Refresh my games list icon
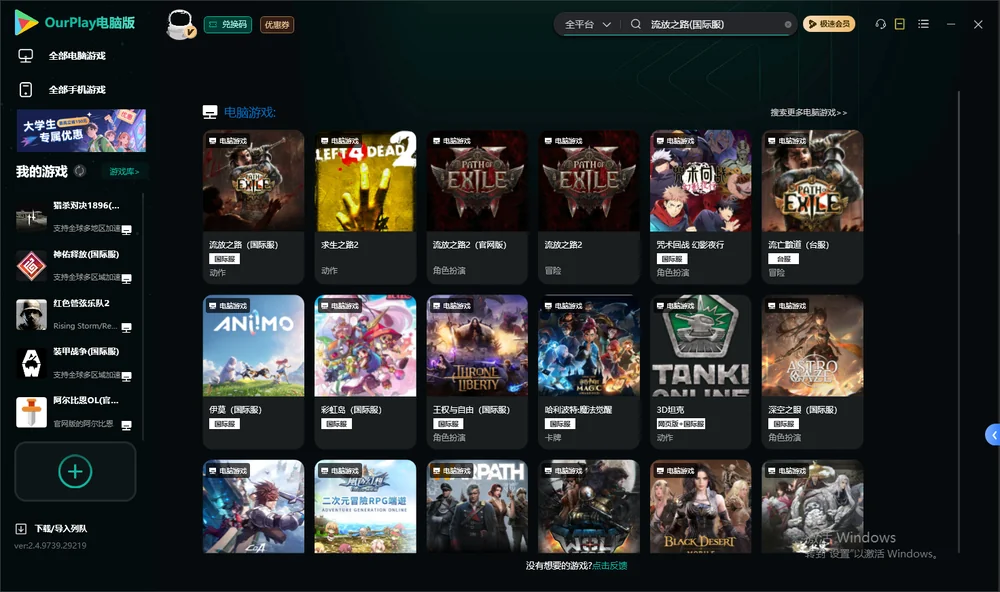The height and width of the screenshot is (592, 1000). click(x=80, y=171)
